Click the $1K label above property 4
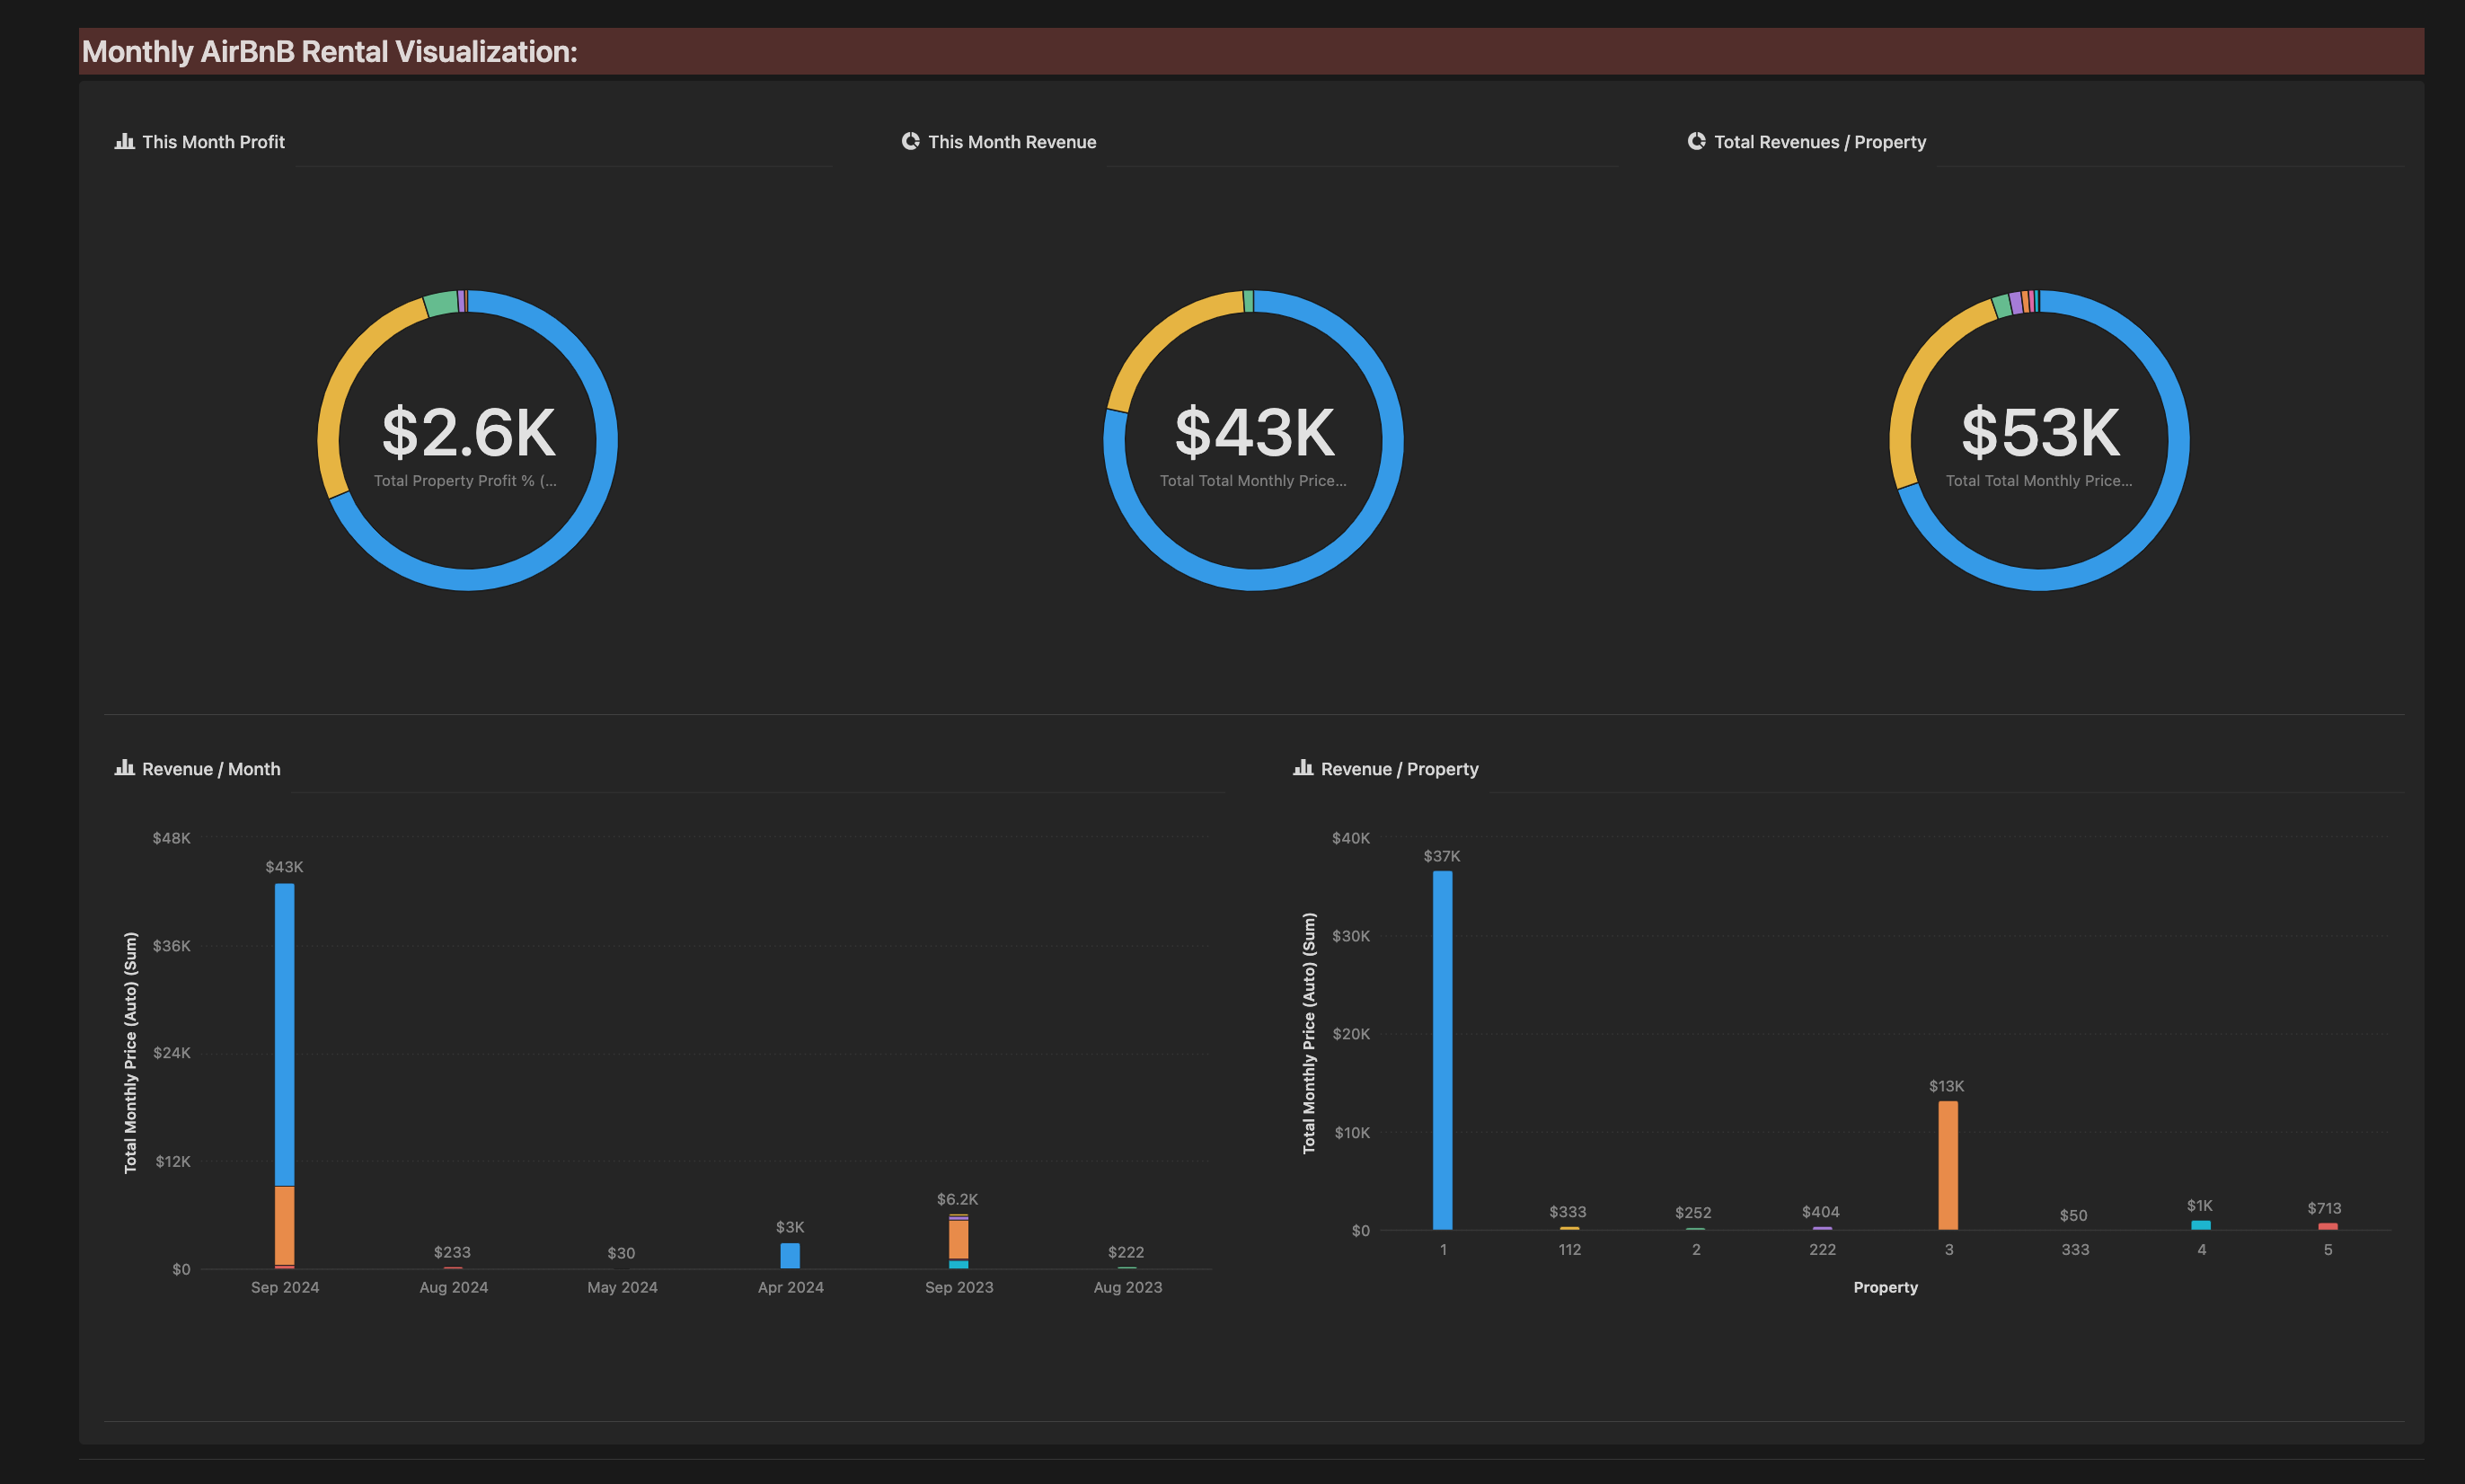This screenshot has width=2465, height=1484. pos(2200,1206)
